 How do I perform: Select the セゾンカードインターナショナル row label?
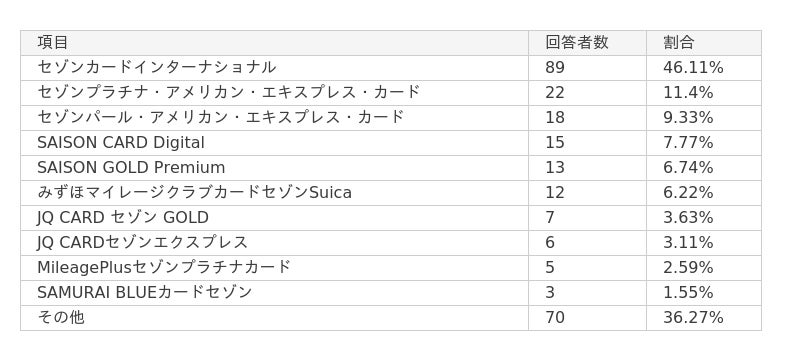pyautogui.click(x=274, y=68)
